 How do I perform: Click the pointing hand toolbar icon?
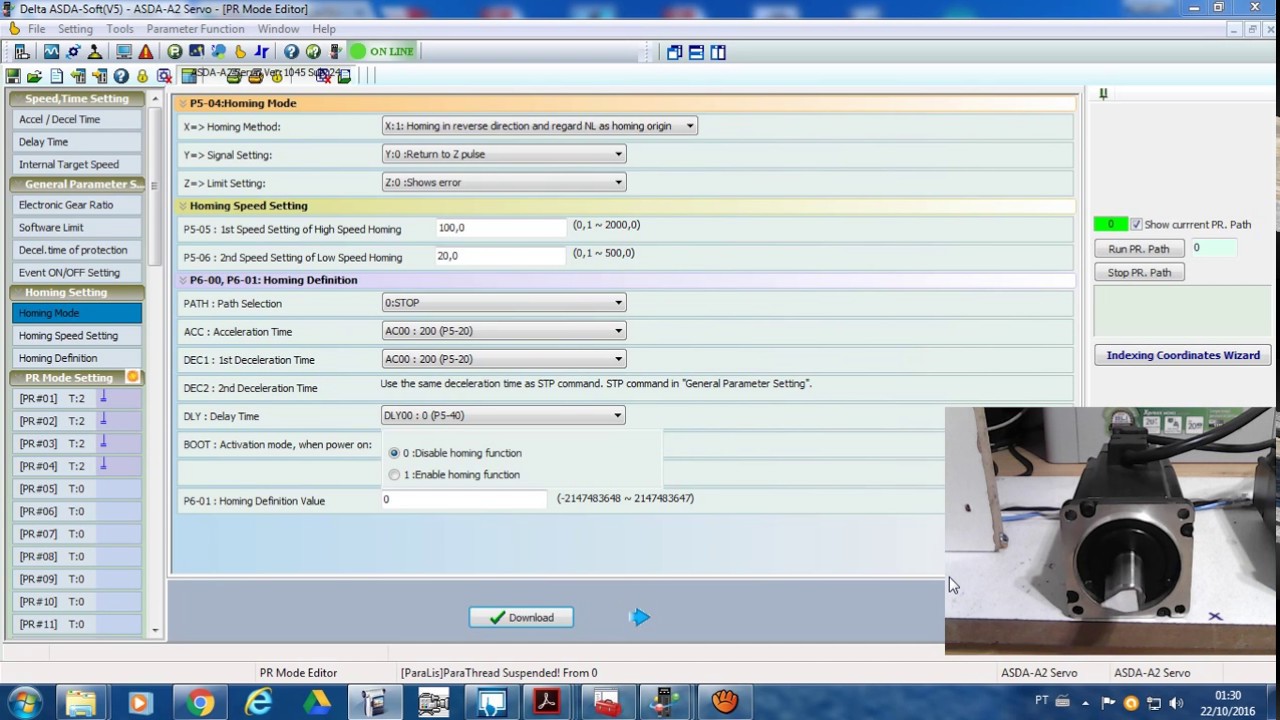click(240, 51)
